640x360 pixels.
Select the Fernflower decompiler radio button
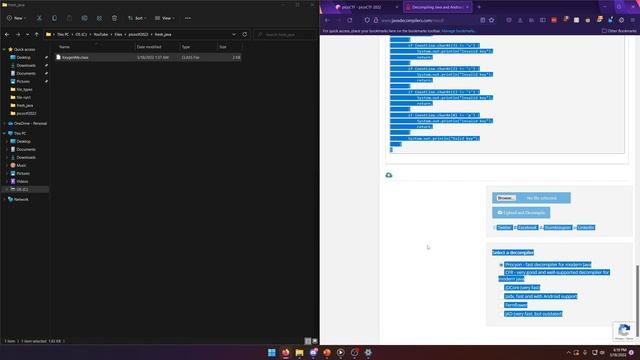click(x=501, y=305)
